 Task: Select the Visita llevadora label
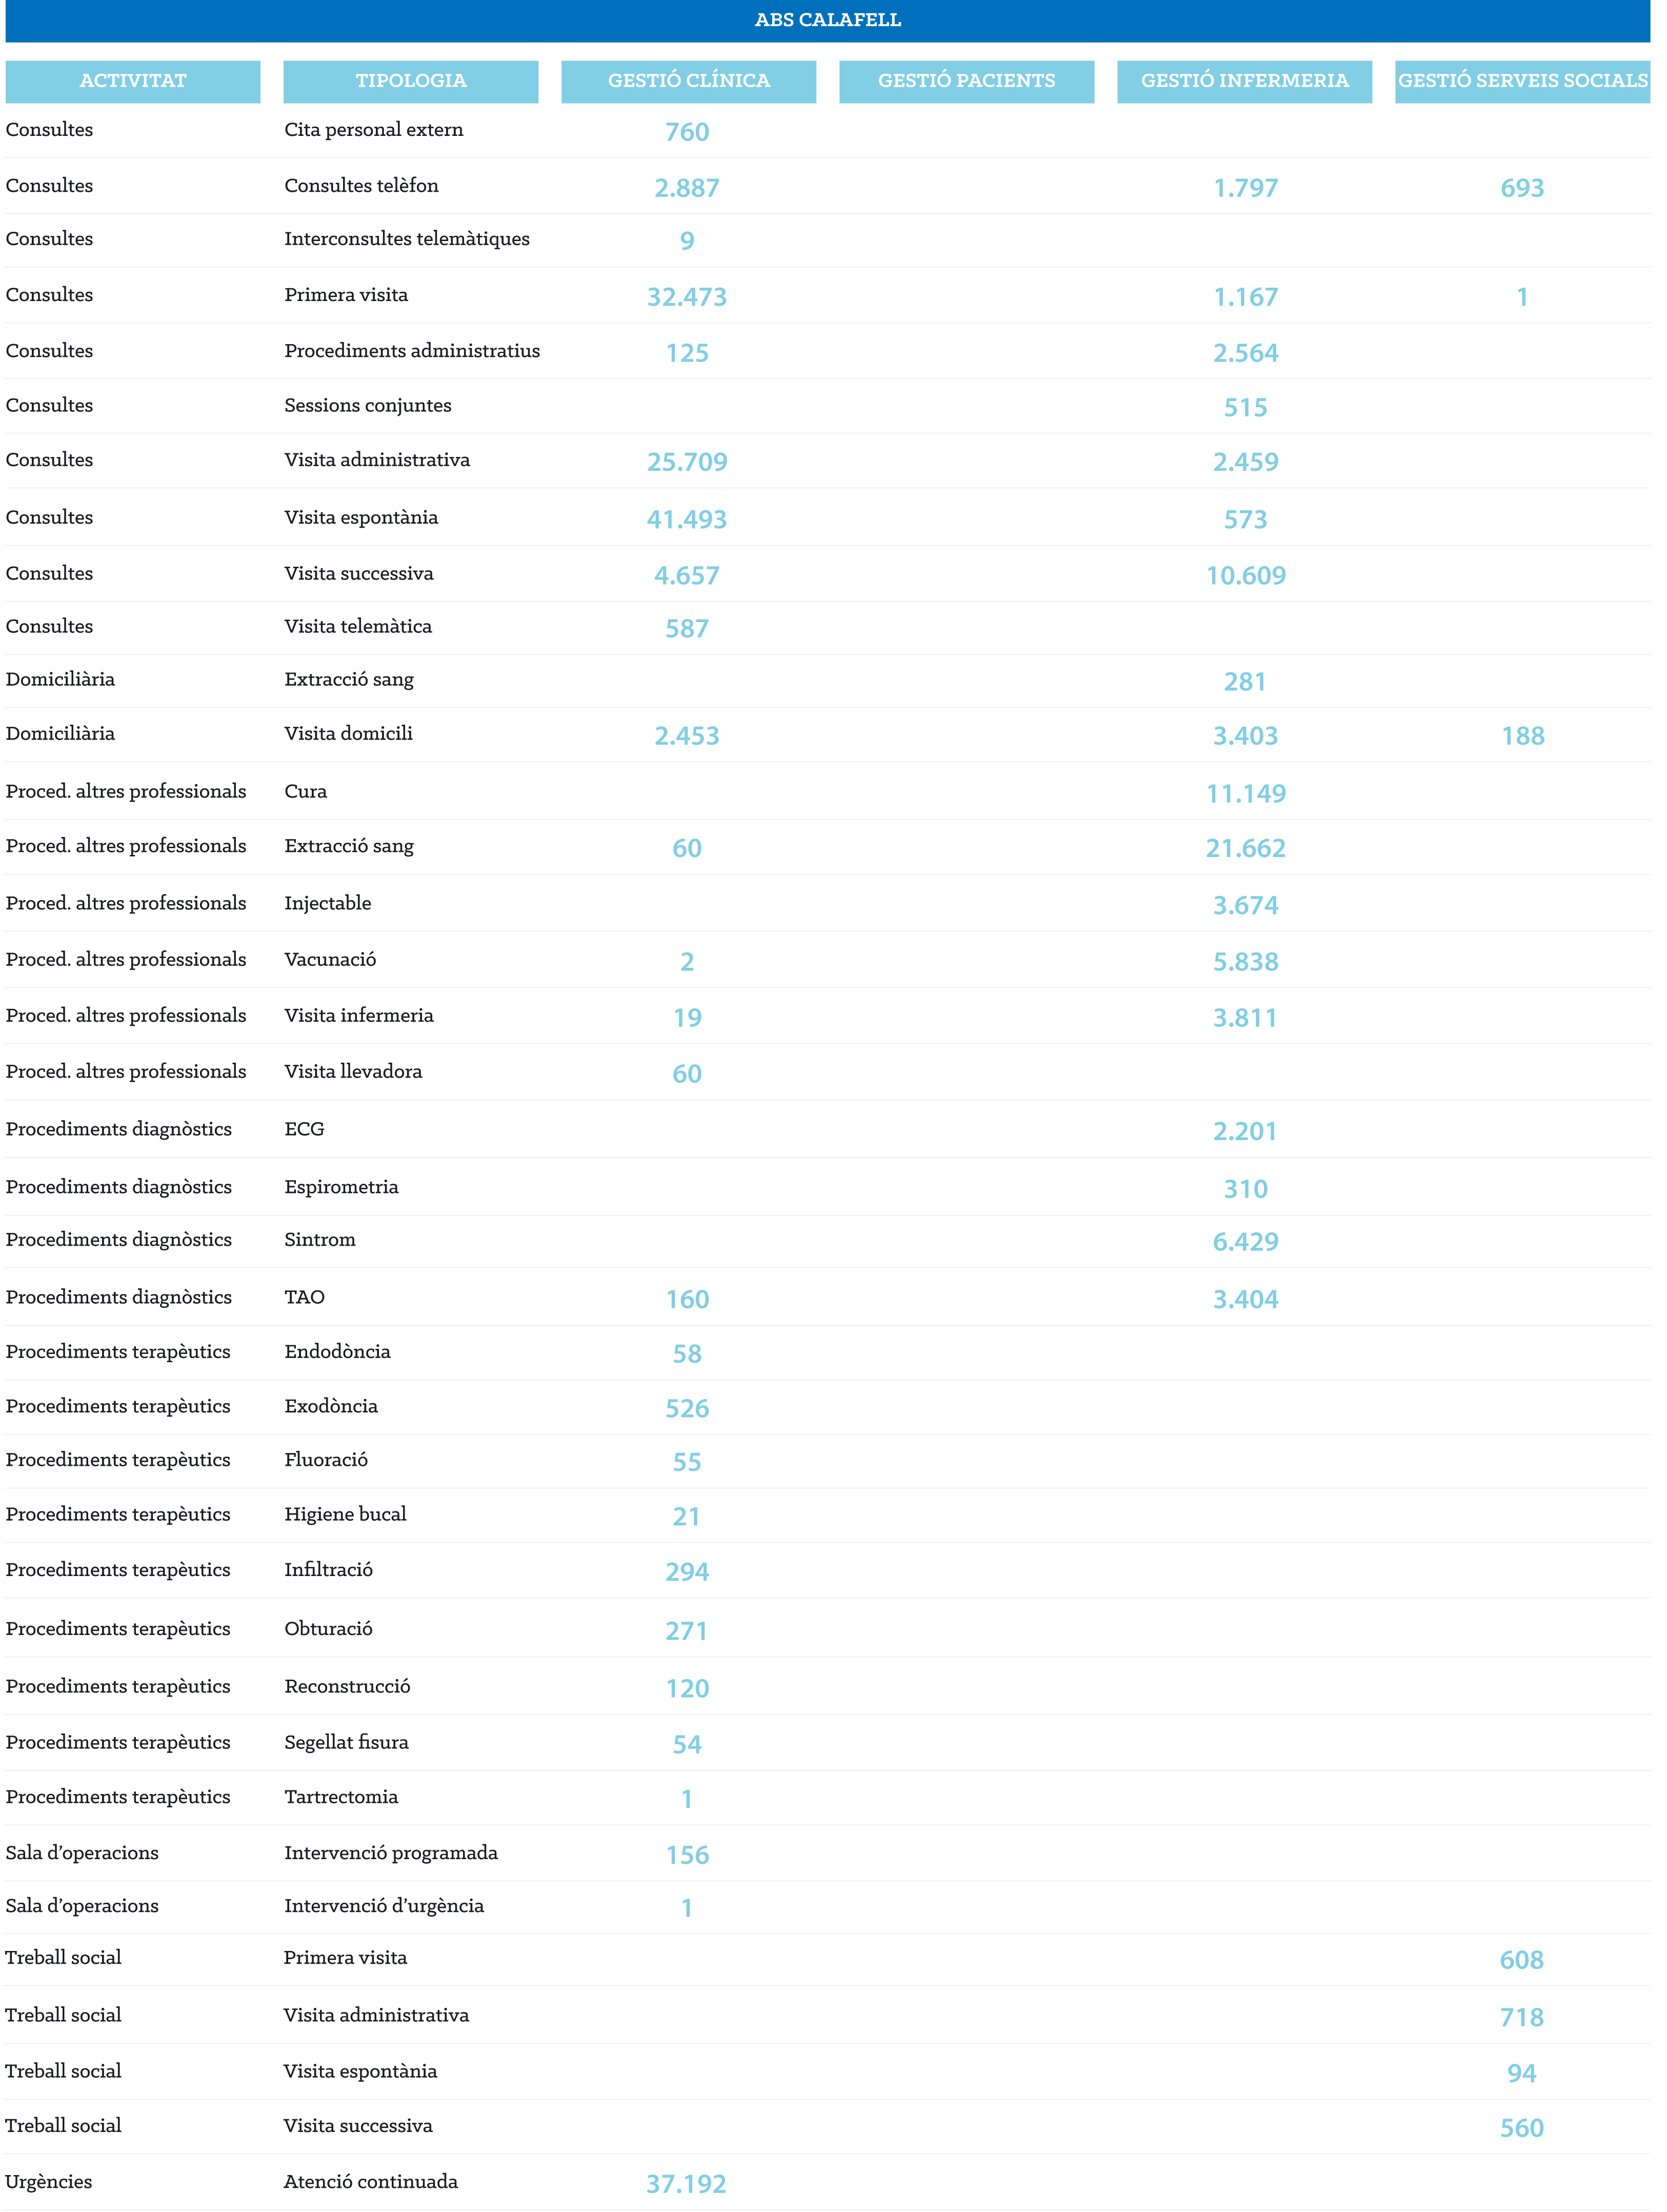pyautogui.click(x=353, y=1072)
